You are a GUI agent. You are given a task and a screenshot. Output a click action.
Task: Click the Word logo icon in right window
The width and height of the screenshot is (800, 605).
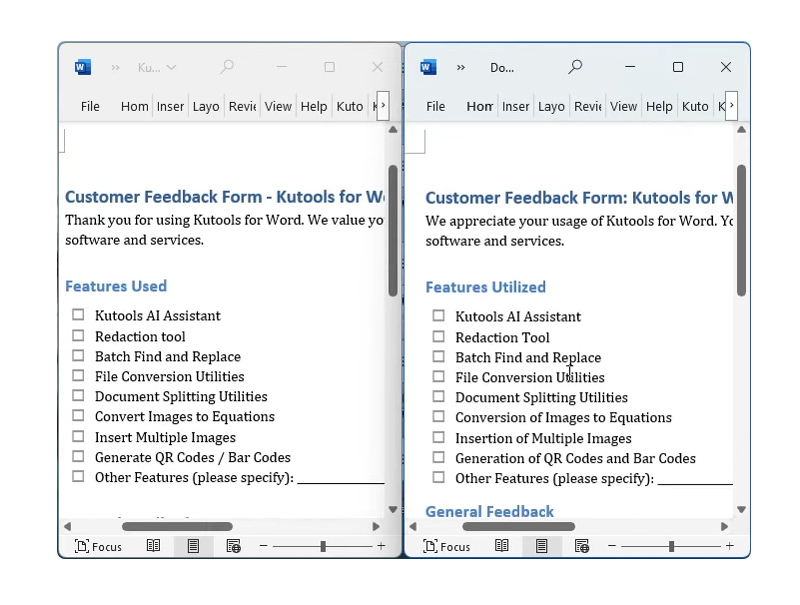[428, 67]
